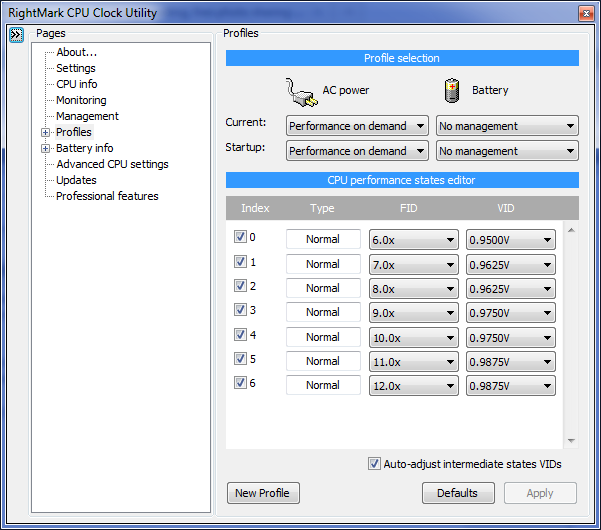Click Type field Normal for index 6
601x530 pixels.
[x=323, y=385]
